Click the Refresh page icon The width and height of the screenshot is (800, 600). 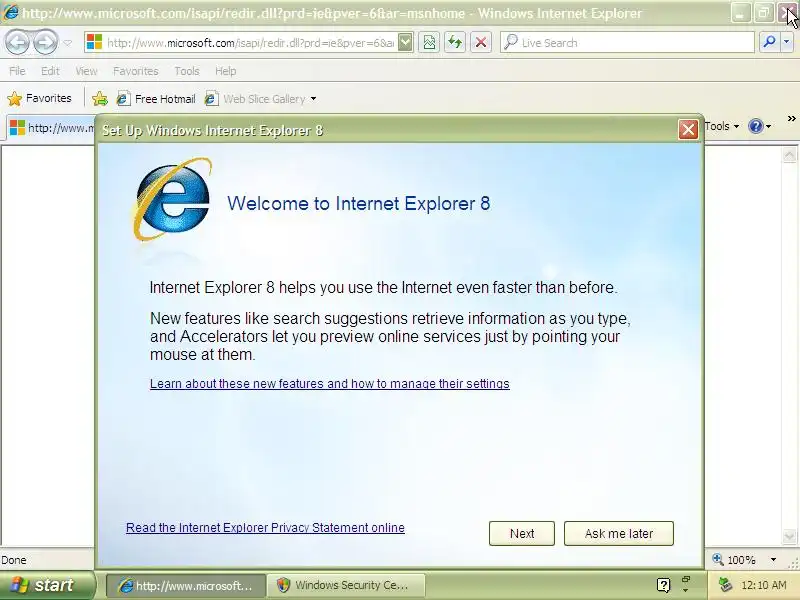[x=455, y=43]
